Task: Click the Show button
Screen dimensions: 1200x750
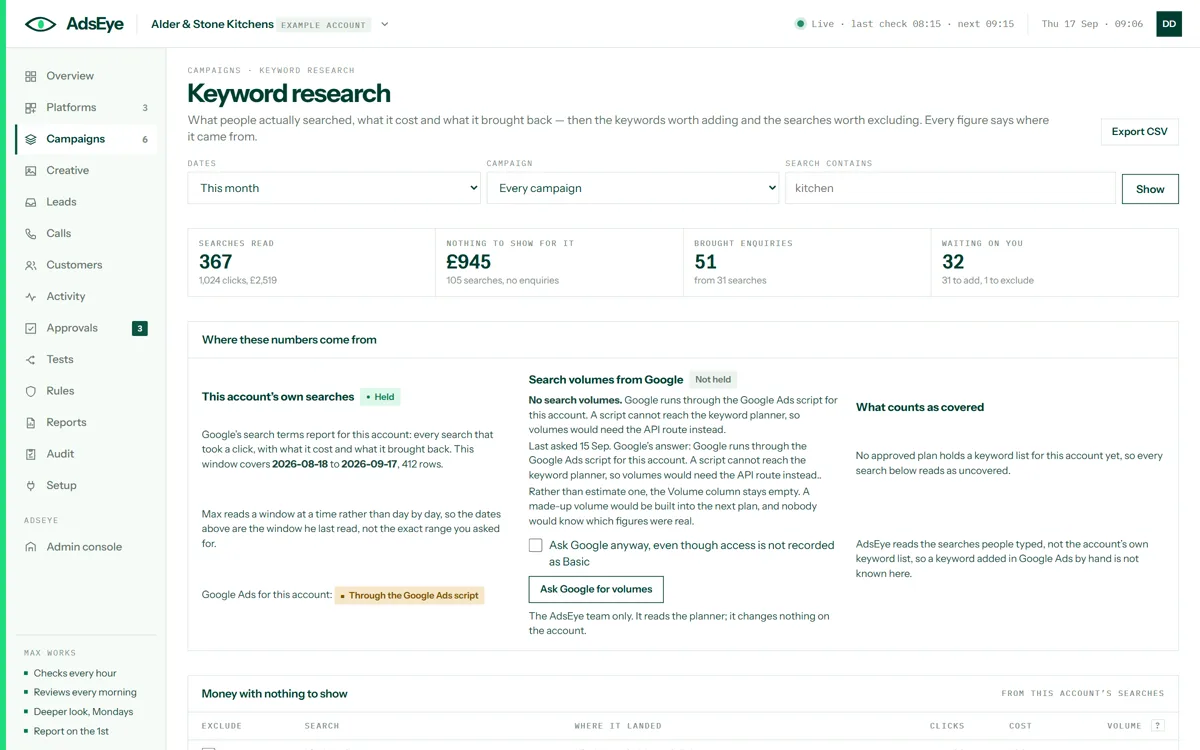Action: tap(1150, 189)
